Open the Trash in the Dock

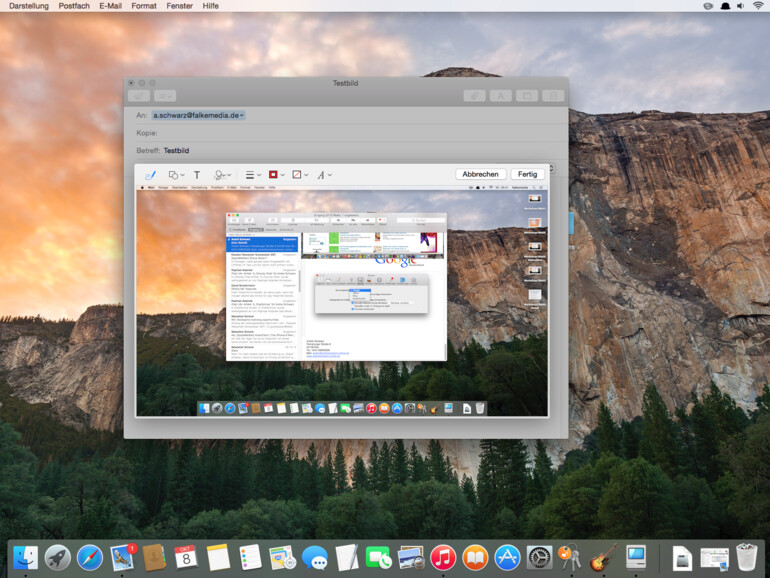point(746,557)
